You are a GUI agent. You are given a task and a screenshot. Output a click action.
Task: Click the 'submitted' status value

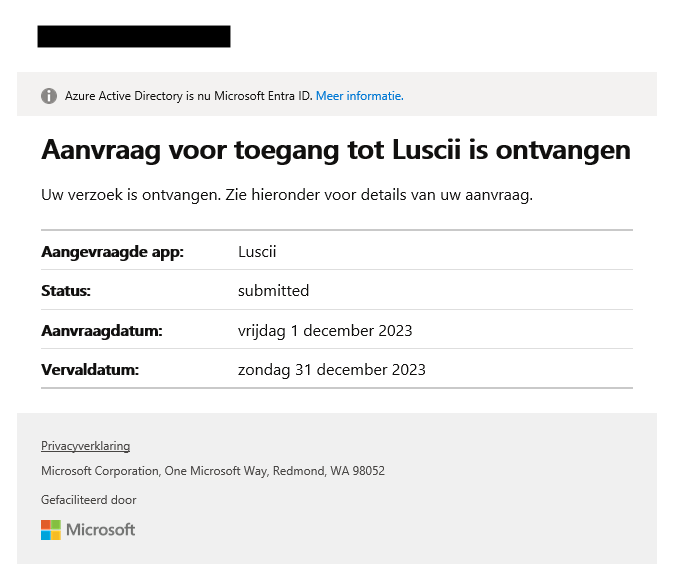click(273, 291)
